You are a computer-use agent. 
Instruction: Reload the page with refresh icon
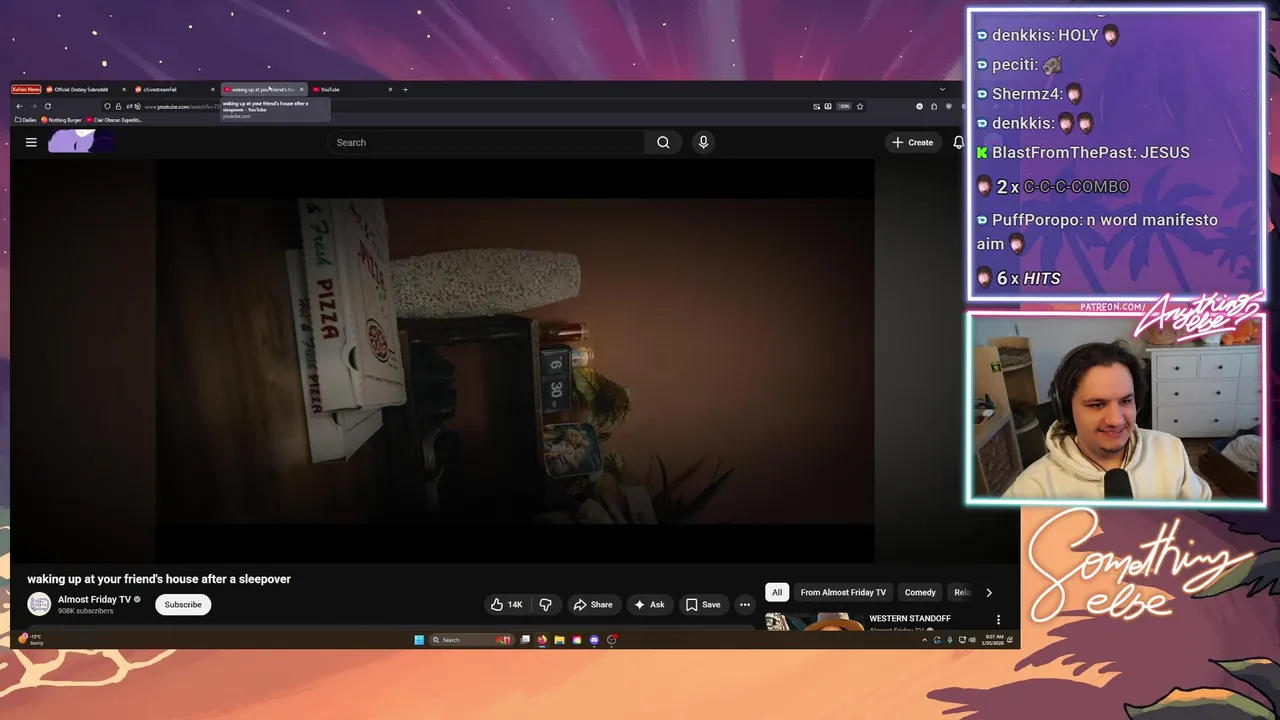(x=47, y=106)
